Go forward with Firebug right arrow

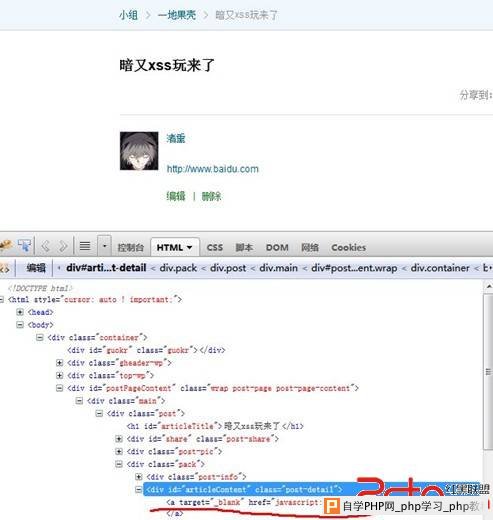[x=63, y=246]
